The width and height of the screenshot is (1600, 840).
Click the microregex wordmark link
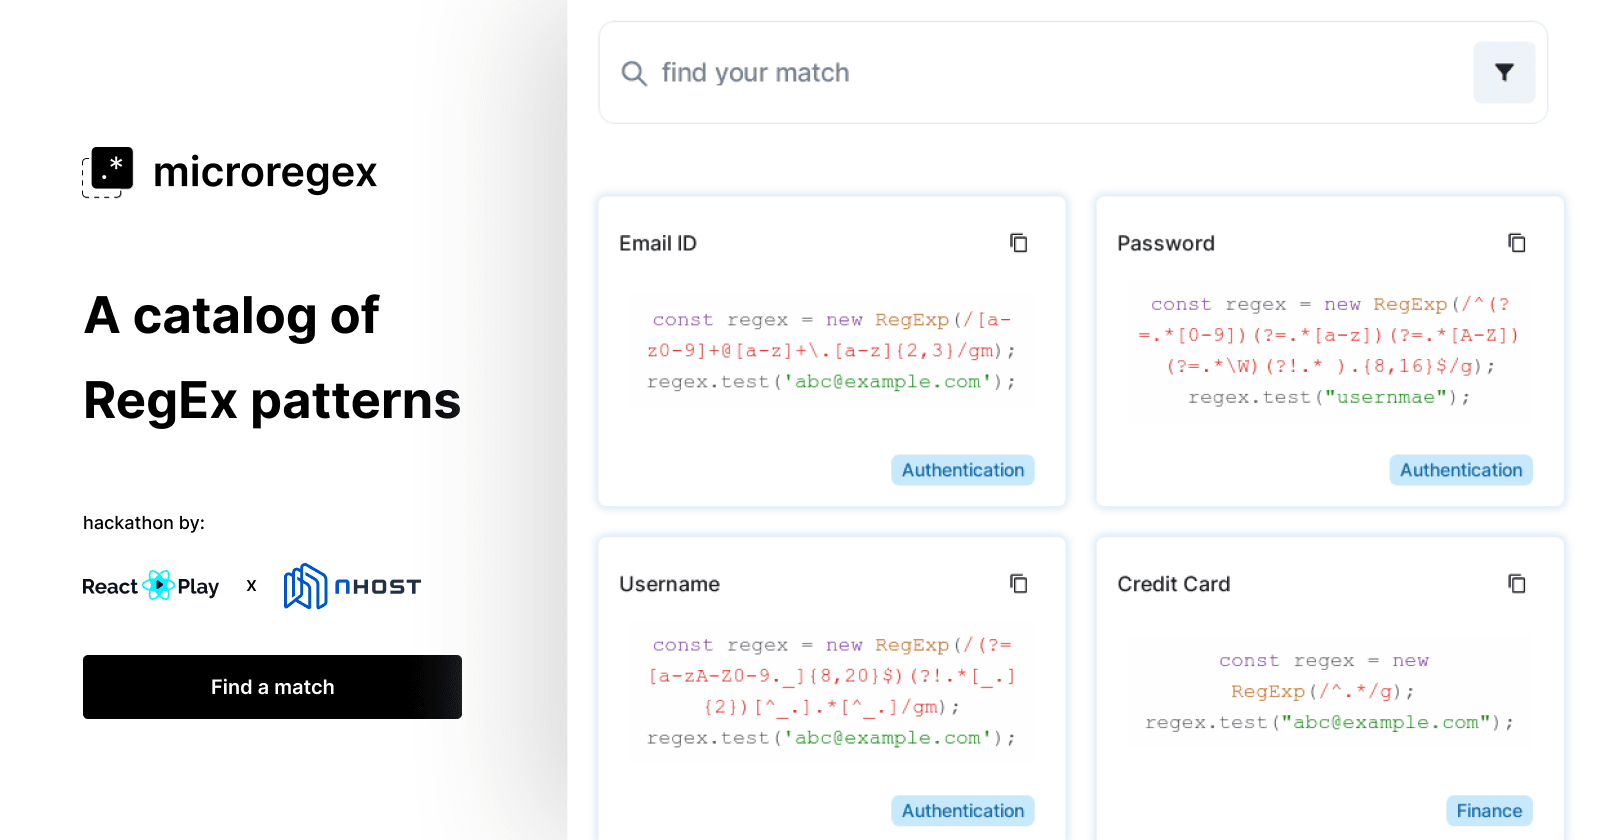(264, 172)
